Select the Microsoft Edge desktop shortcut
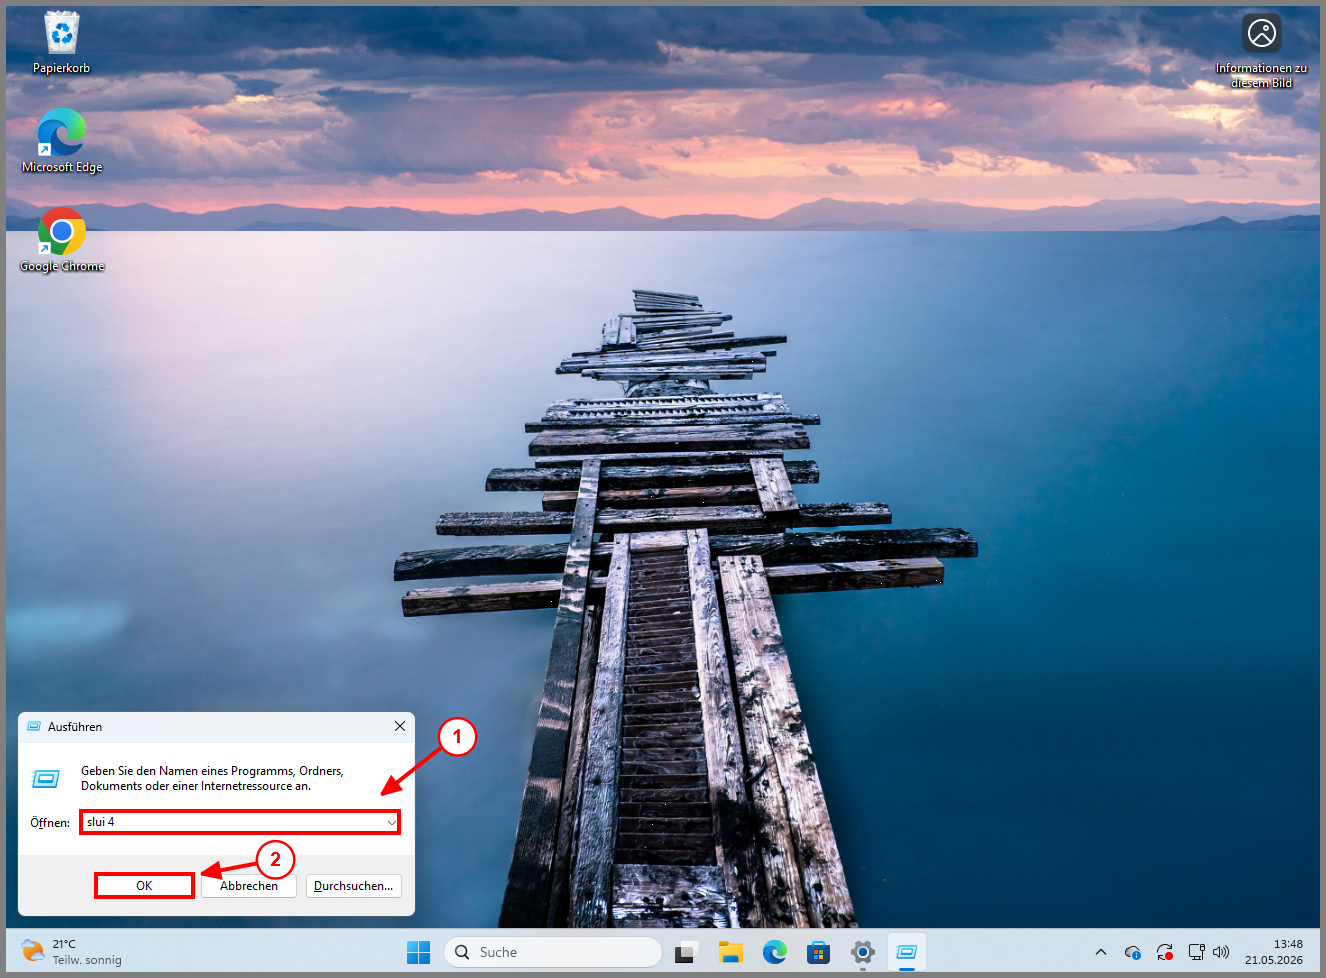Screen dimensions: 1326x978 coord(62,141)
